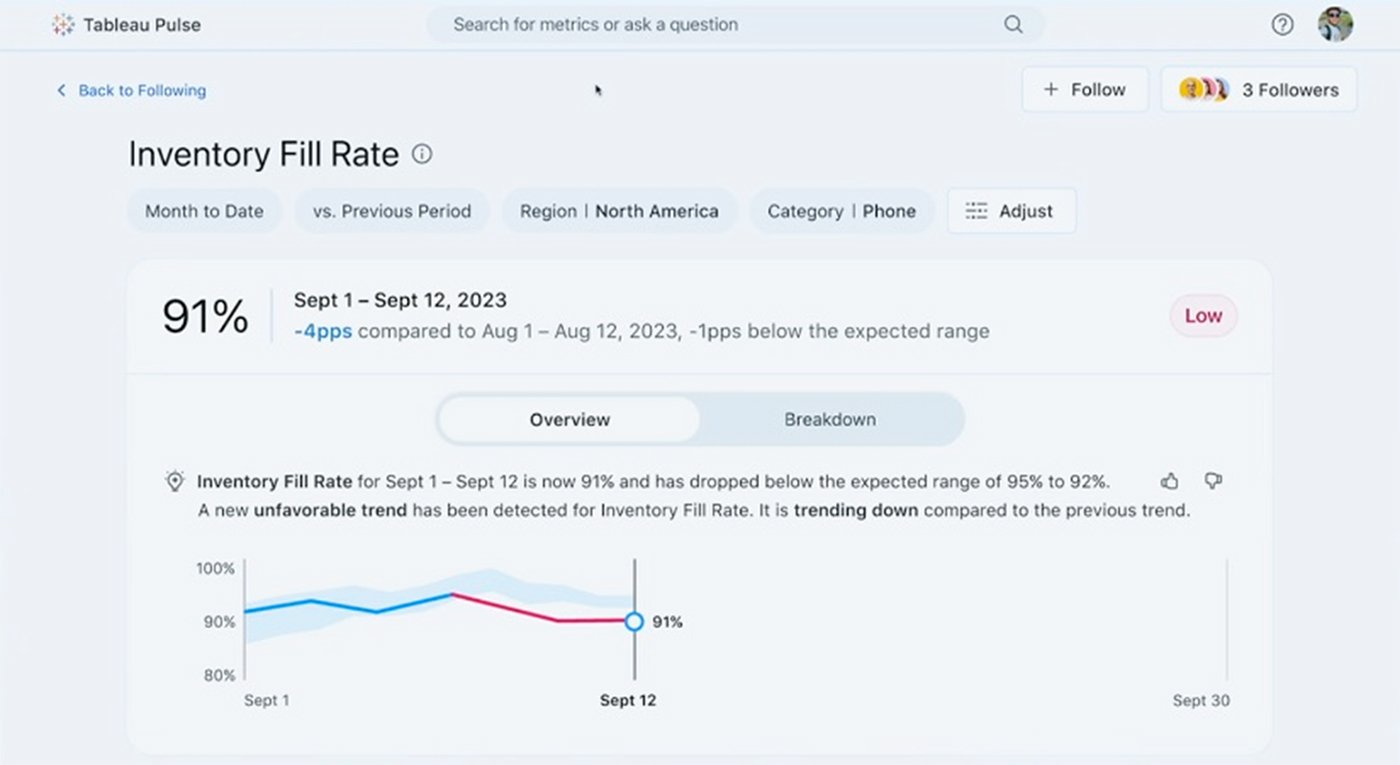Click the search for metrics field
This screenshot has height=765, width=1400.
tap(736, 25)
